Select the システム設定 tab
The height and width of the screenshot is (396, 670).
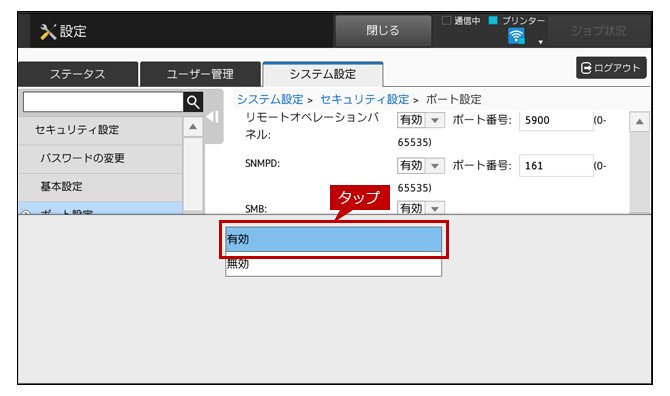coord(323,74)
